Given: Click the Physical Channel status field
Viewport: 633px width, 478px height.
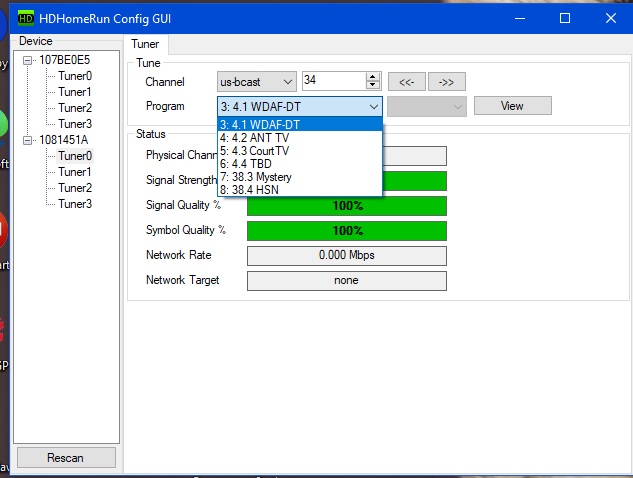Looking at the screenshot, I should pyautogui.click(x=414, y=156).
